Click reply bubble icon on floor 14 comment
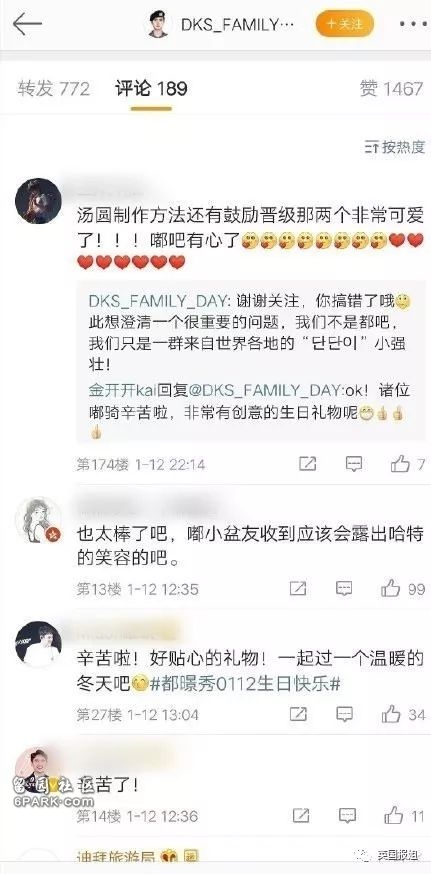This screenshot has height=874, width=431. [x=347, y=816]
